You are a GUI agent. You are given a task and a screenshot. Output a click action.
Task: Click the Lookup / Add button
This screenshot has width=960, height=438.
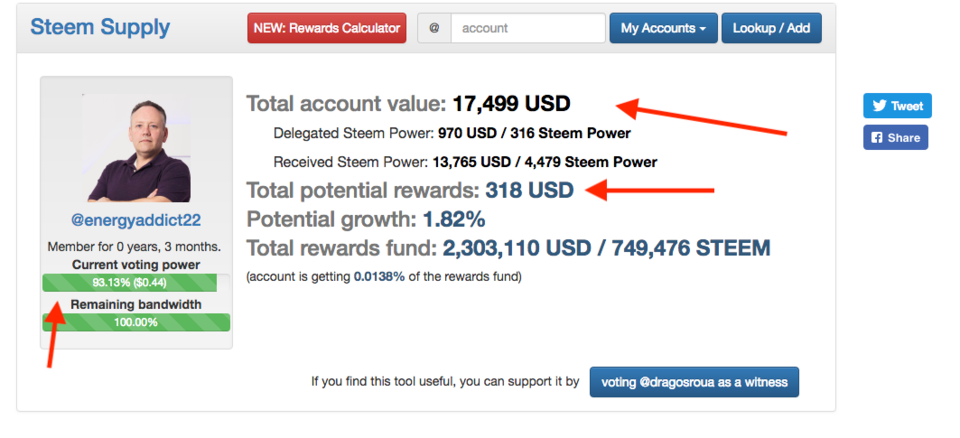(771, 28)
